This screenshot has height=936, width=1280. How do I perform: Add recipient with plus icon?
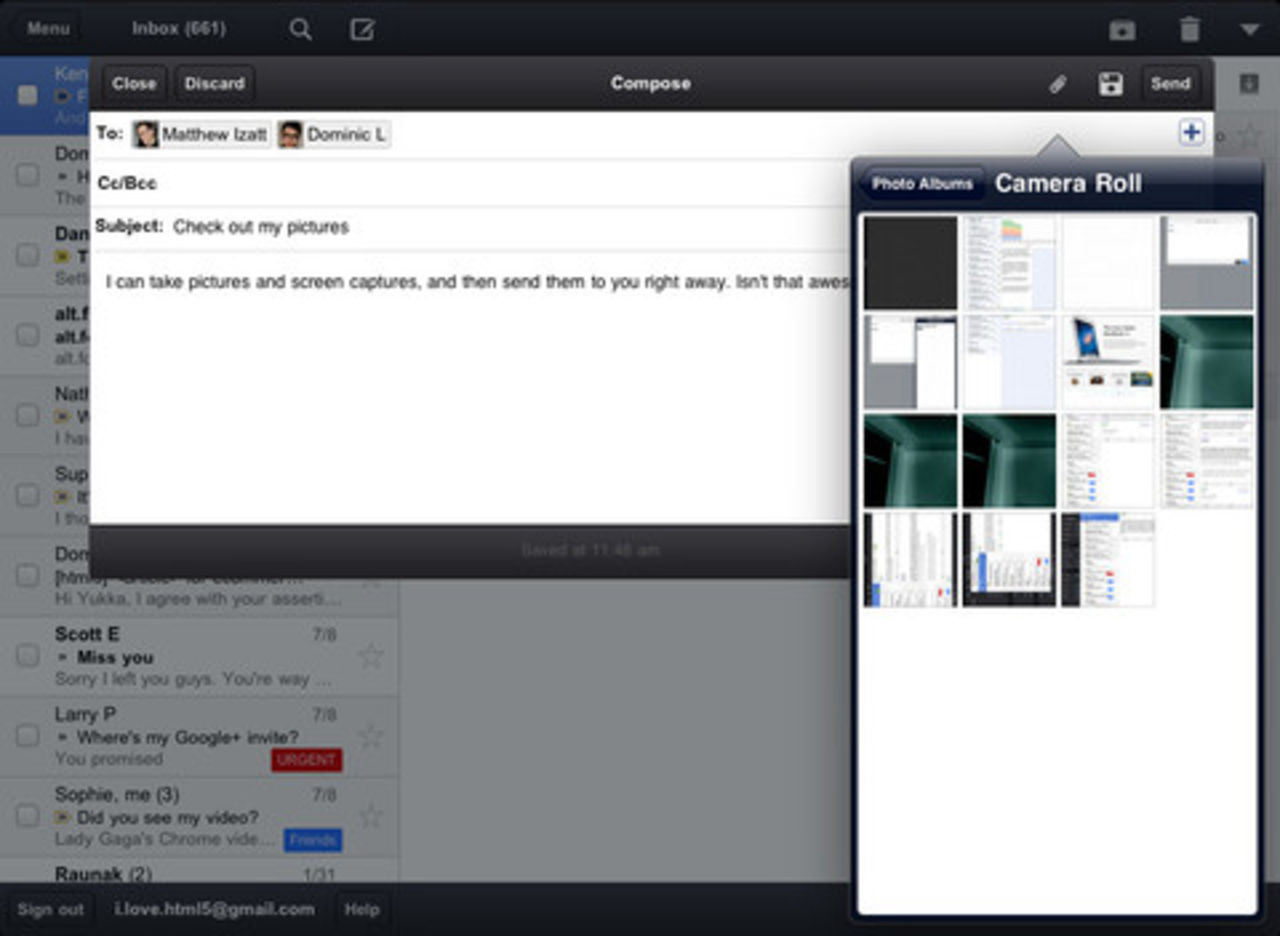(1190, 132)
